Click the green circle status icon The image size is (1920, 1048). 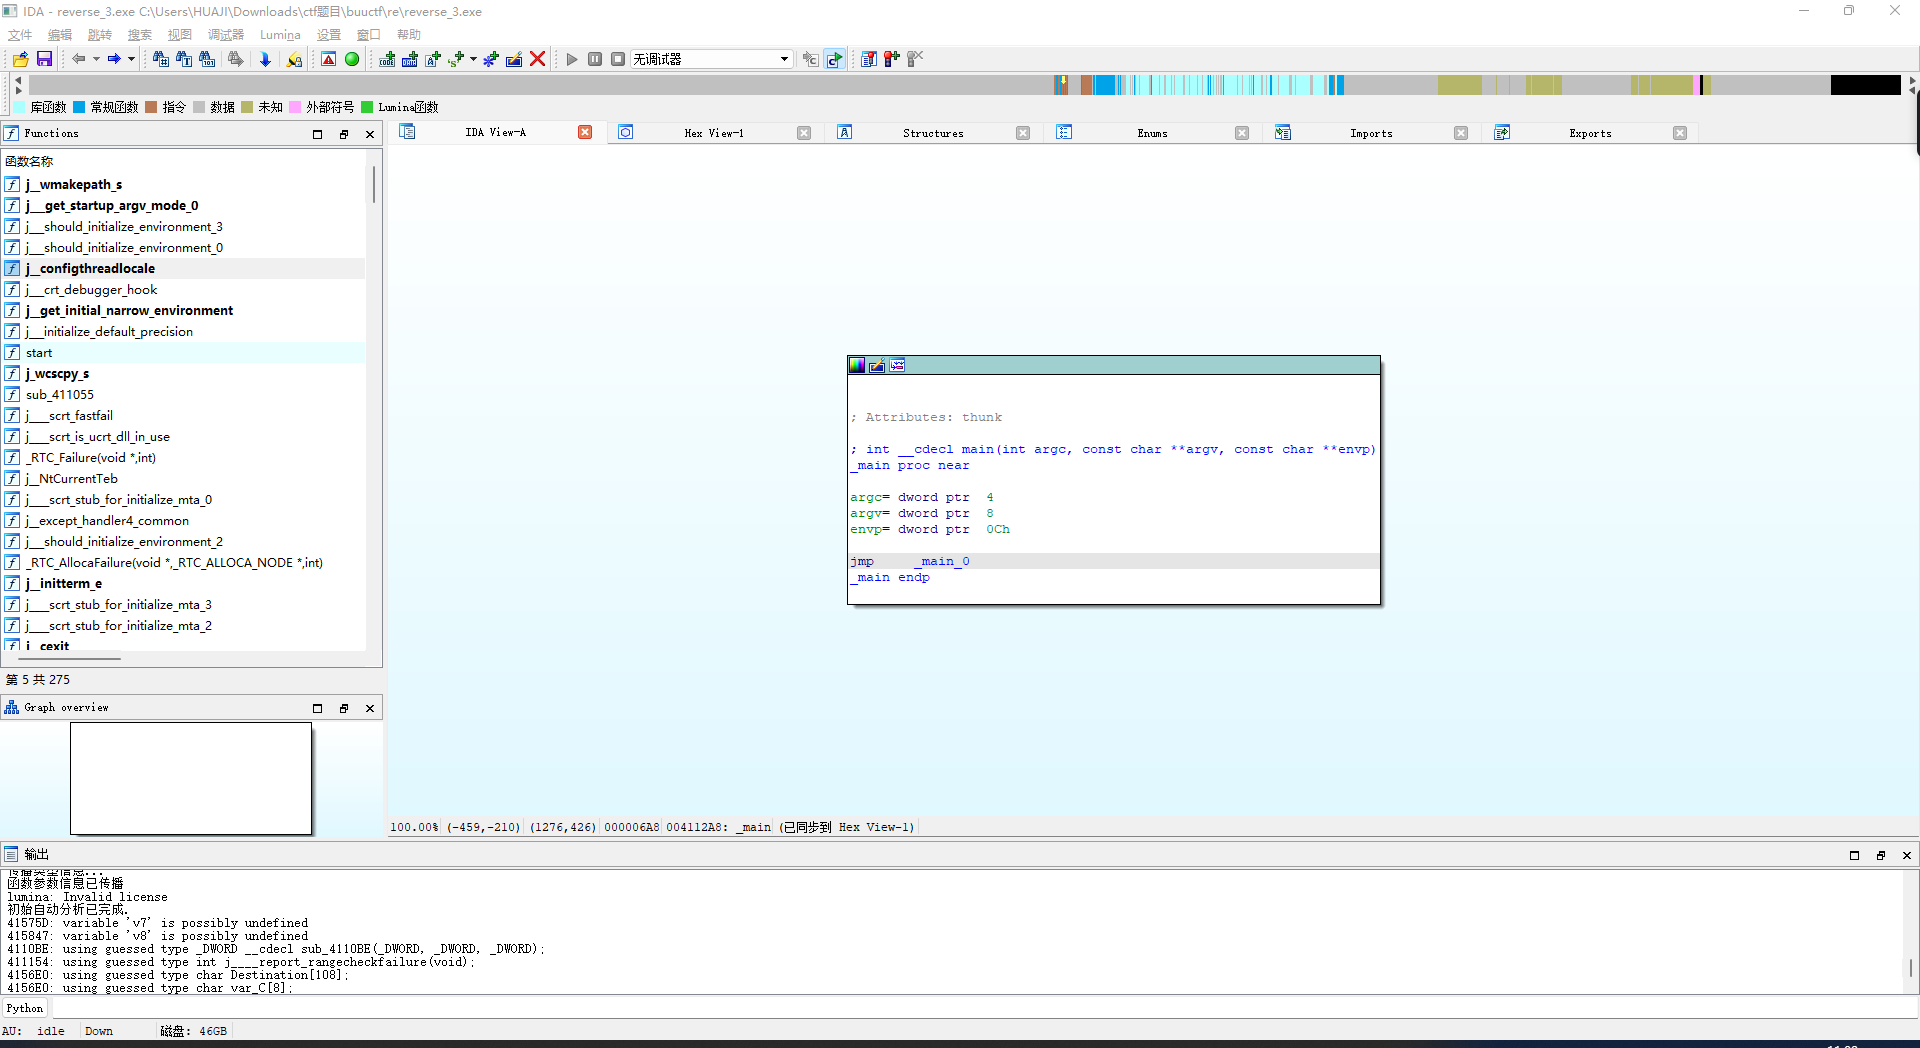(x=352, y=59)
